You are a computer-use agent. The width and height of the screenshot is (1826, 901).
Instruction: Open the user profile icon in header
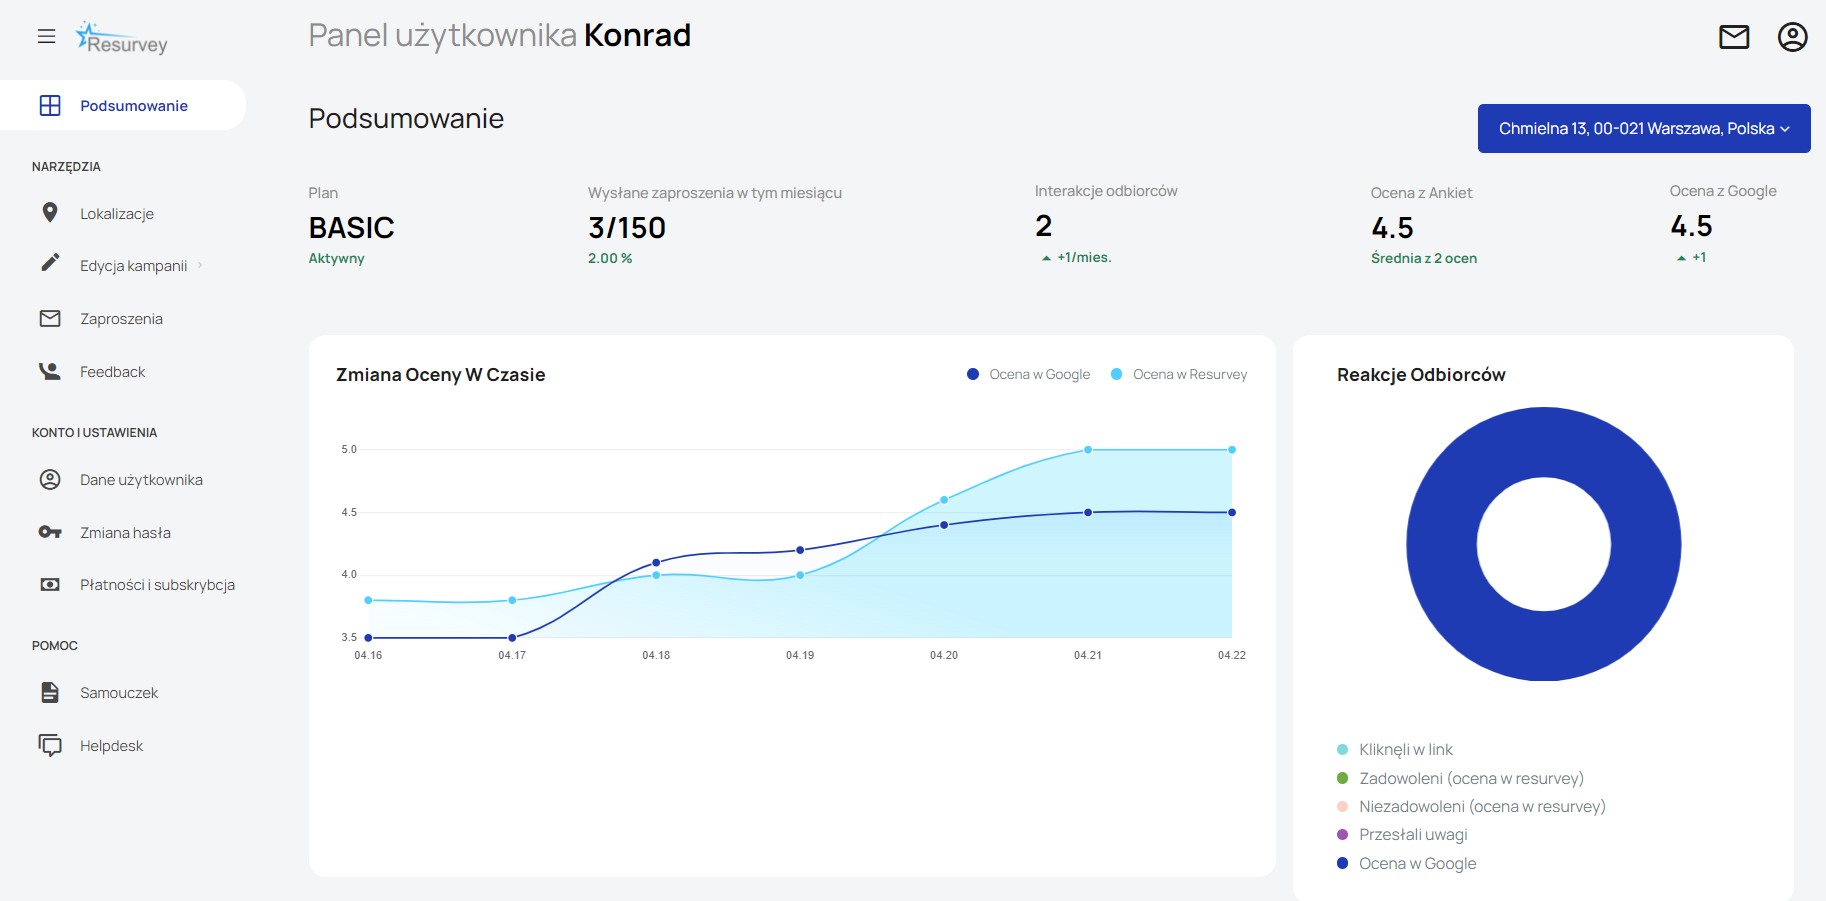coord(1792,37)
